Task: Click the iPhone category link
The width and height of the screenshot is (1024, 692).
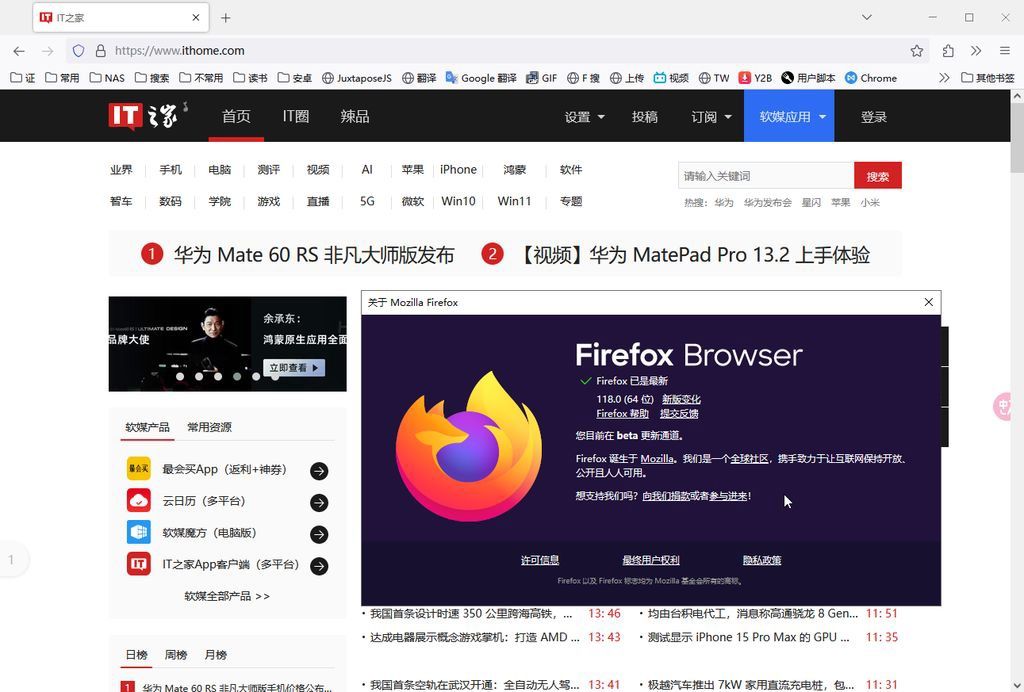Action: [x=458, y=170]
